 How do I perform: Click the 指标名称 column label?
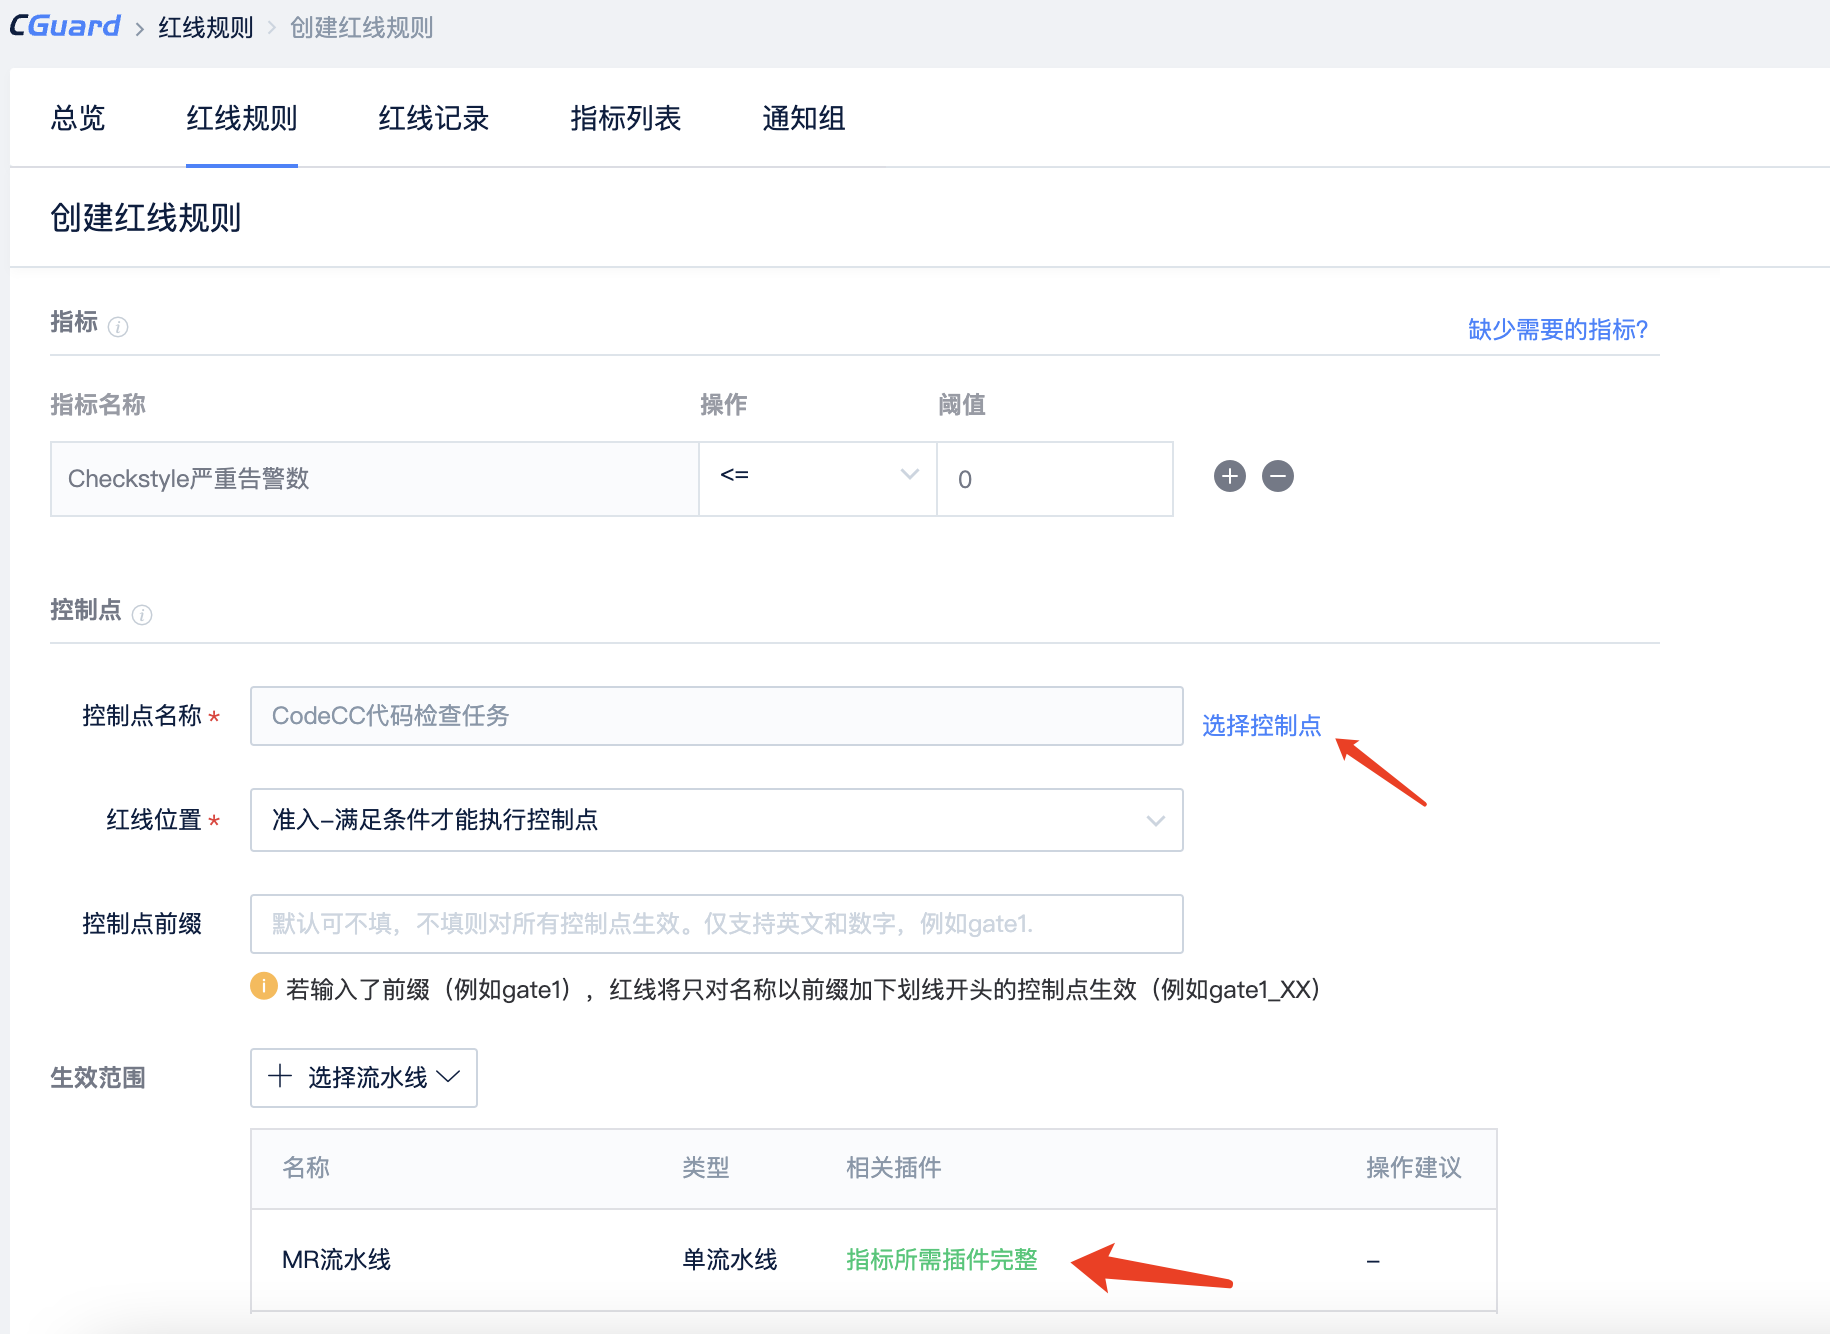[98, 405]
